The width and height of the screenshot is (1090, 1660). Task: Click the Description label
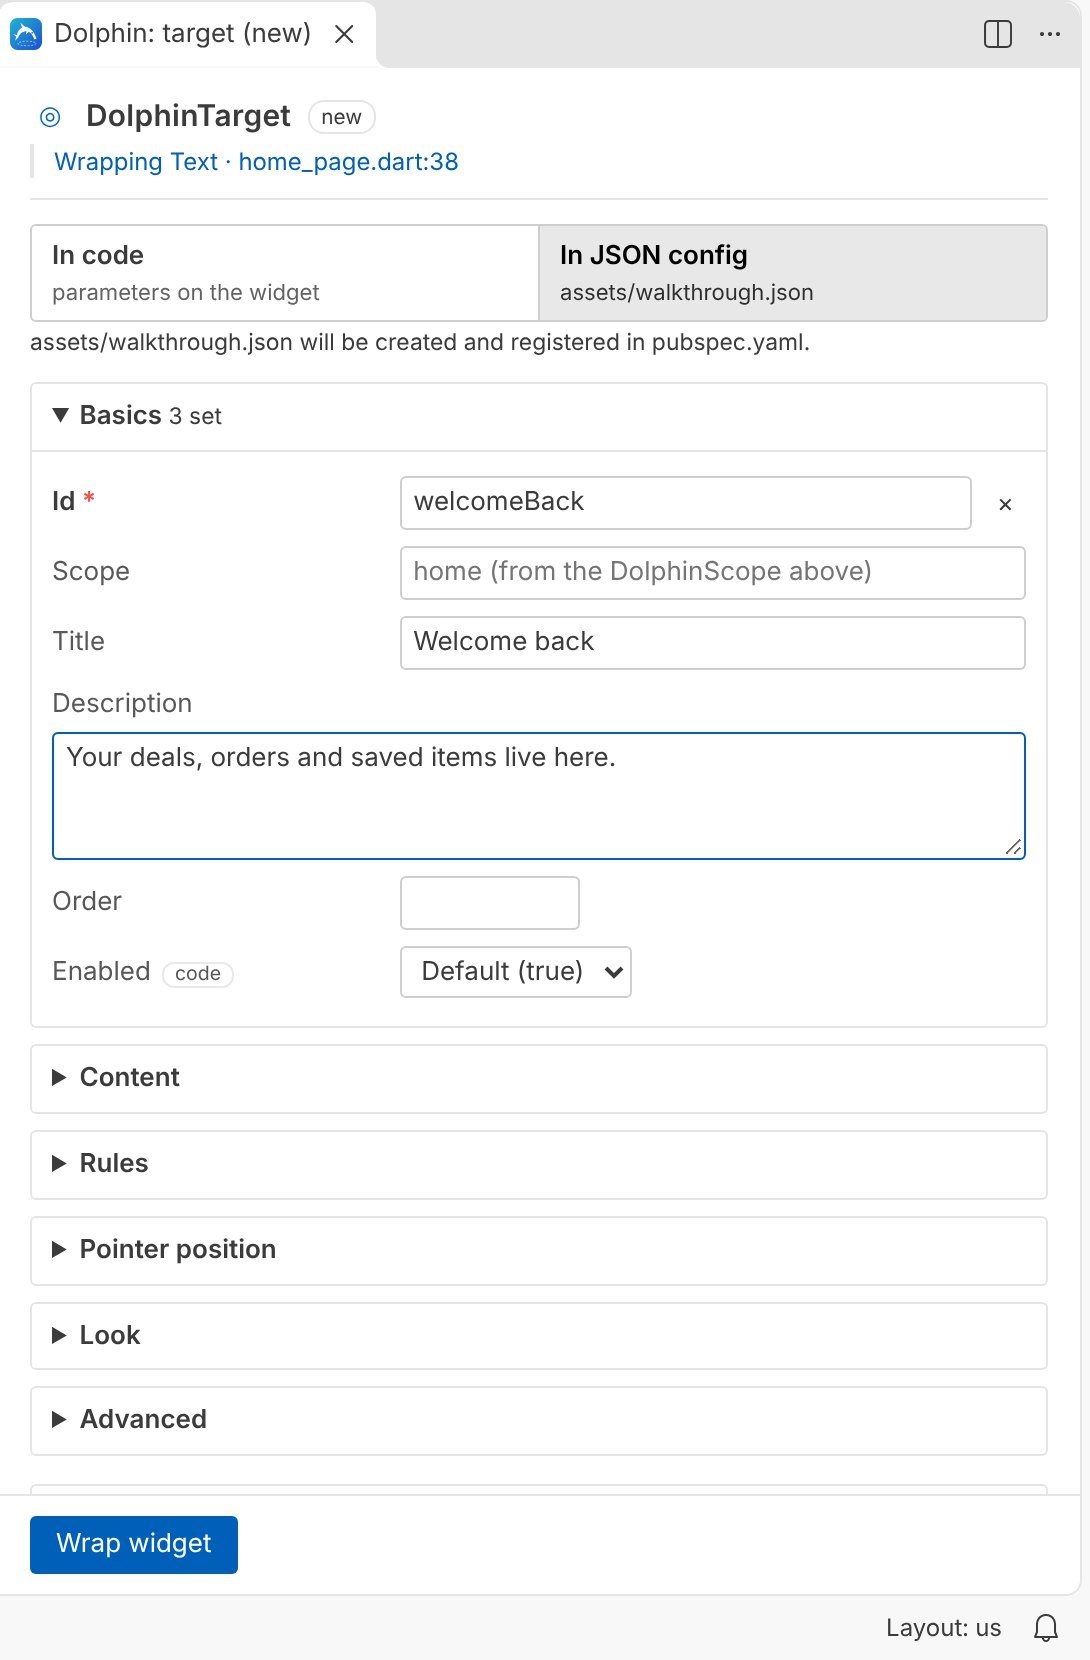pos(122,703)
